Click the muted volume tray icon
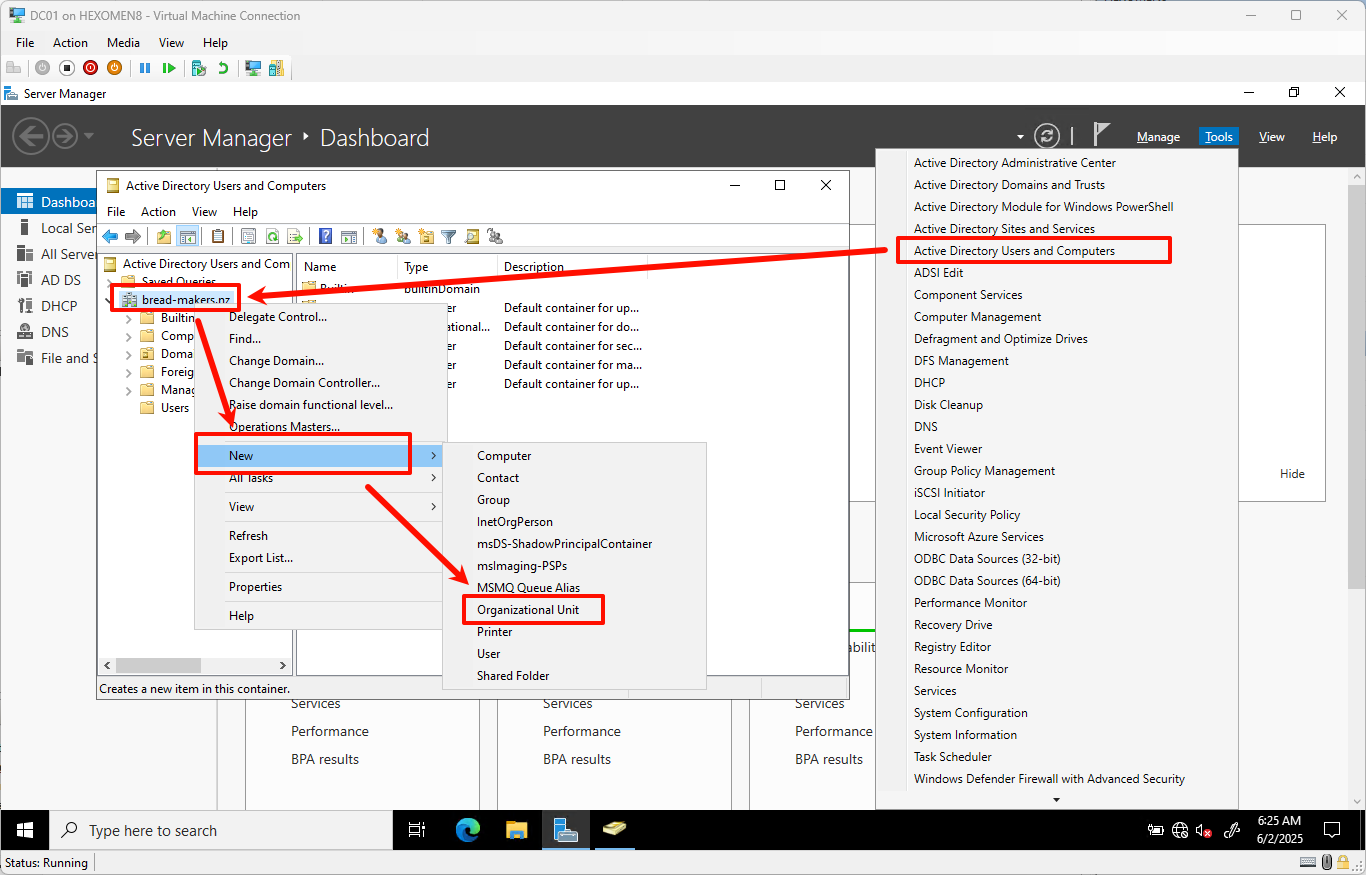 pos(1204,830)
